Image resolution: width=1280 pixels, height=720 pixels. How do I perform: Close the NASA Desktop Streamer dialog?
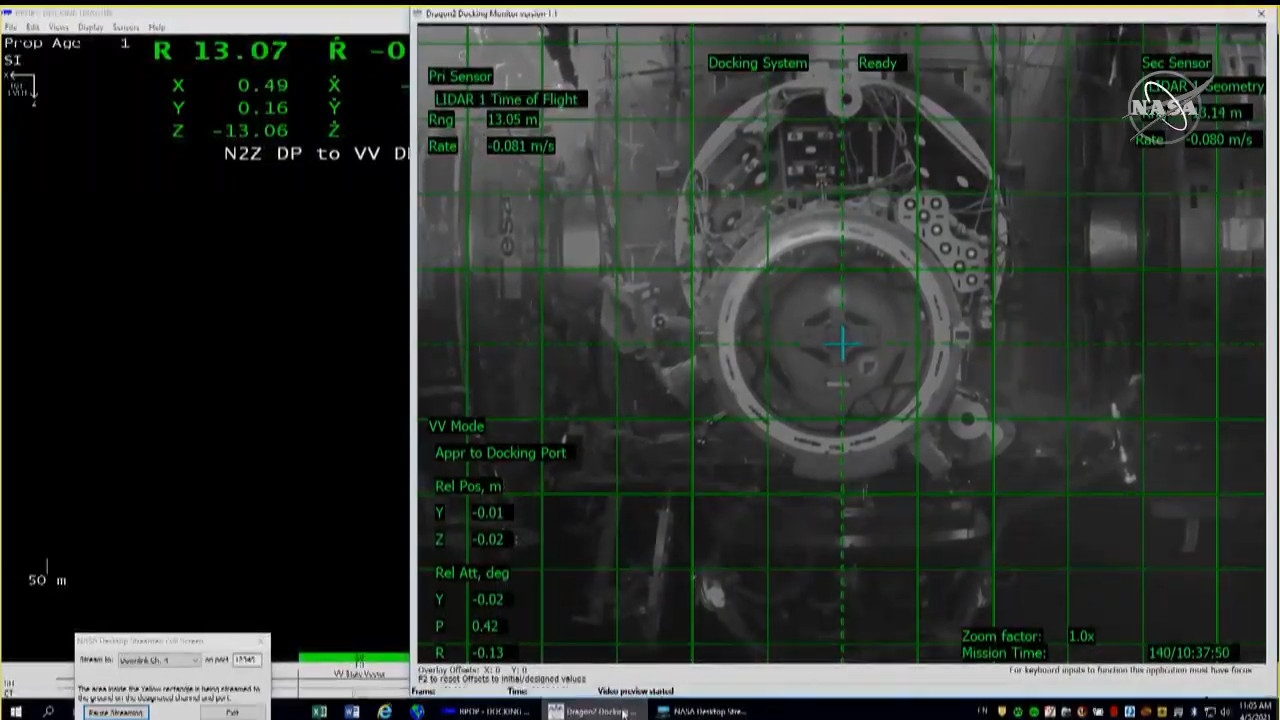point(262,640)
